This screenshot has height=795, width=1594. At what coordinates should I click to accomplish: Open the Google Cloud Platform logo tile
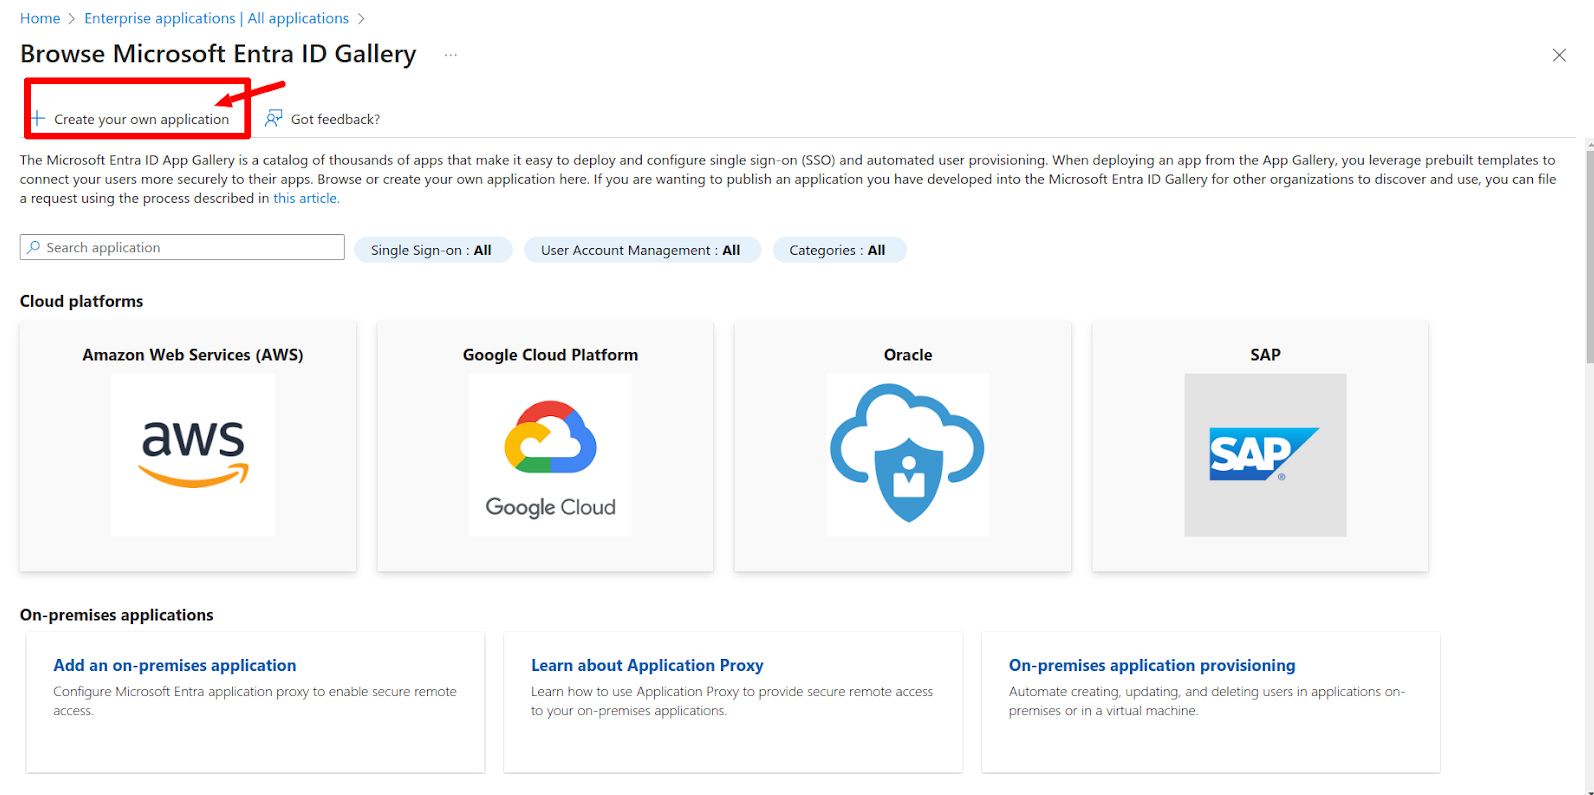[550, 455]
